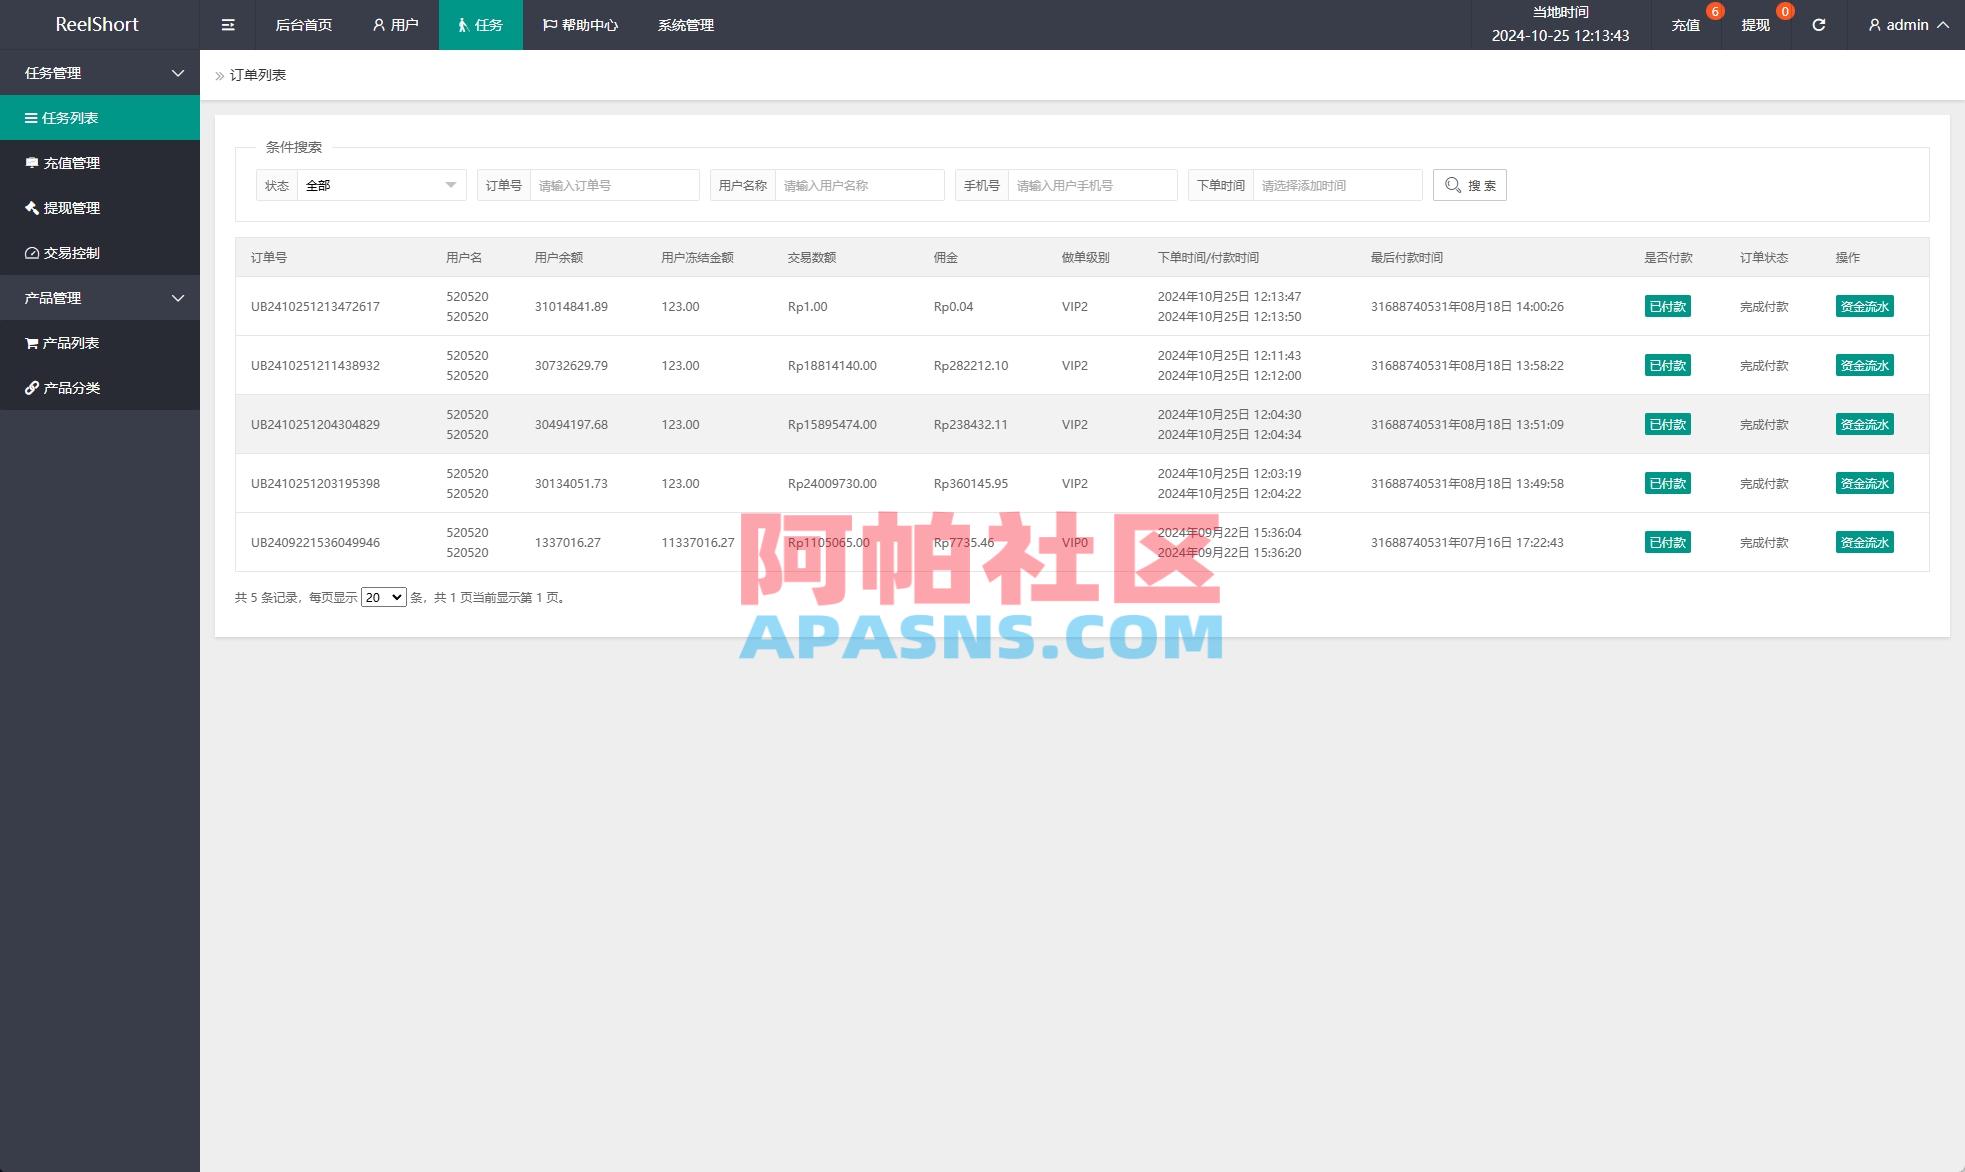Collapse the sidebar with the hamburger icon
The height and width of the screenshot is (1172, 1965).
[x=228, y=24]
